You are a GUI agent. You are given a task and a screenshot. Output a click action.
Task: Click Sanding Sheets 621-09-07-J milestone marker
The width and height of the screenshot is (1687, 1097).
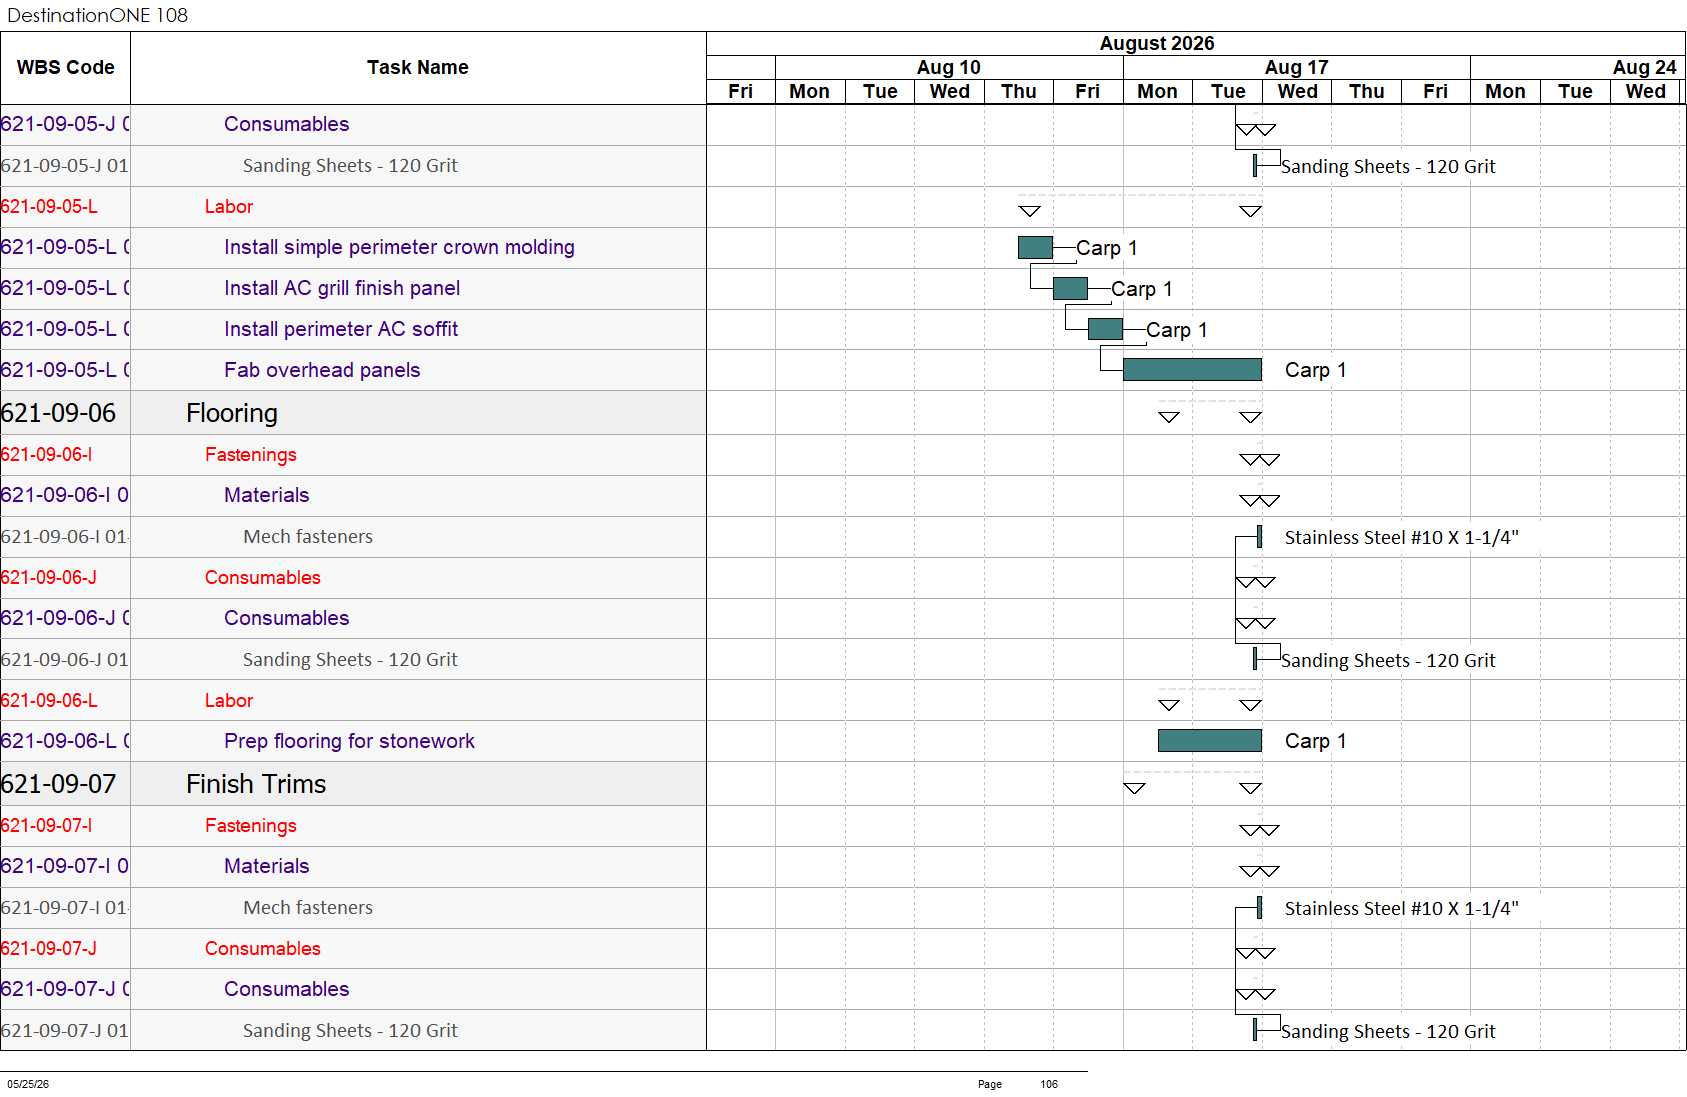pyautogui.click(x=1255, y=1030)
